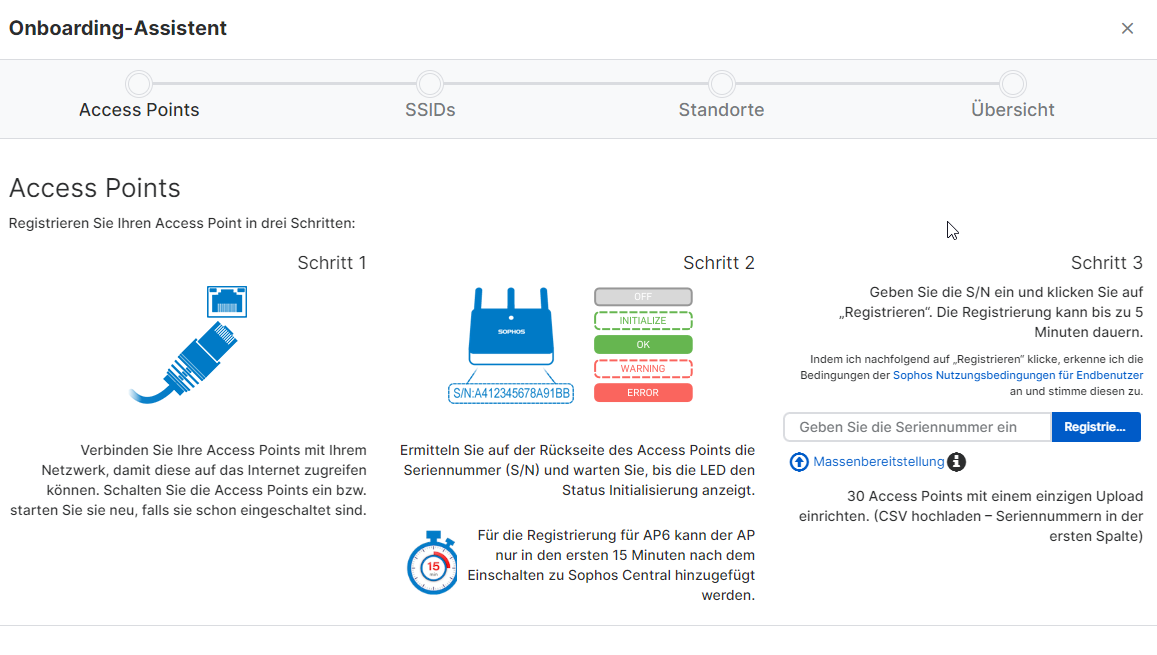Image resolution: width=1157 pixels, height=655 pixels.
Task: Close the Onboarding-Assistent dialog
Action: 1127,28
